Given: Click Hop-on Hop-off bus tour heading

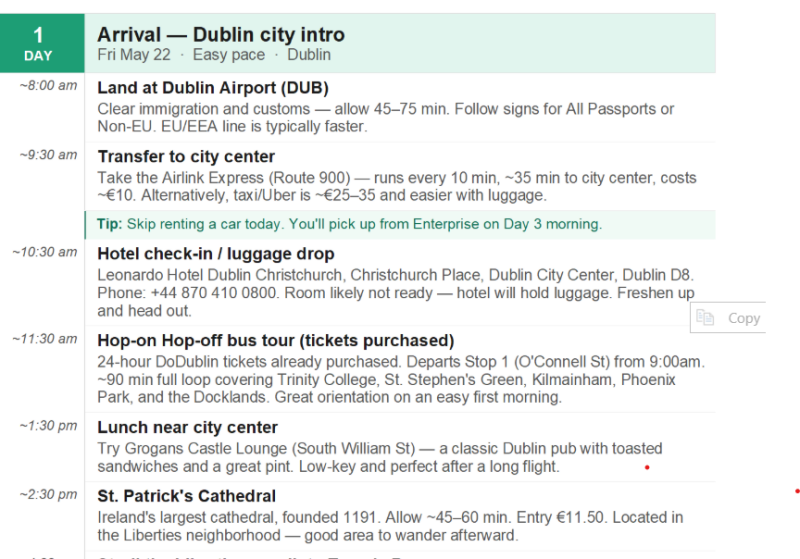Looking at the screenshot, I should point(276,340).
